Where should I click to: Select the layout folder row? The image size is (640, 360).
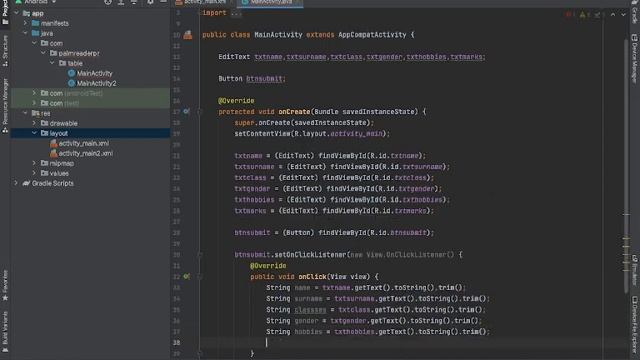[90, 133]
